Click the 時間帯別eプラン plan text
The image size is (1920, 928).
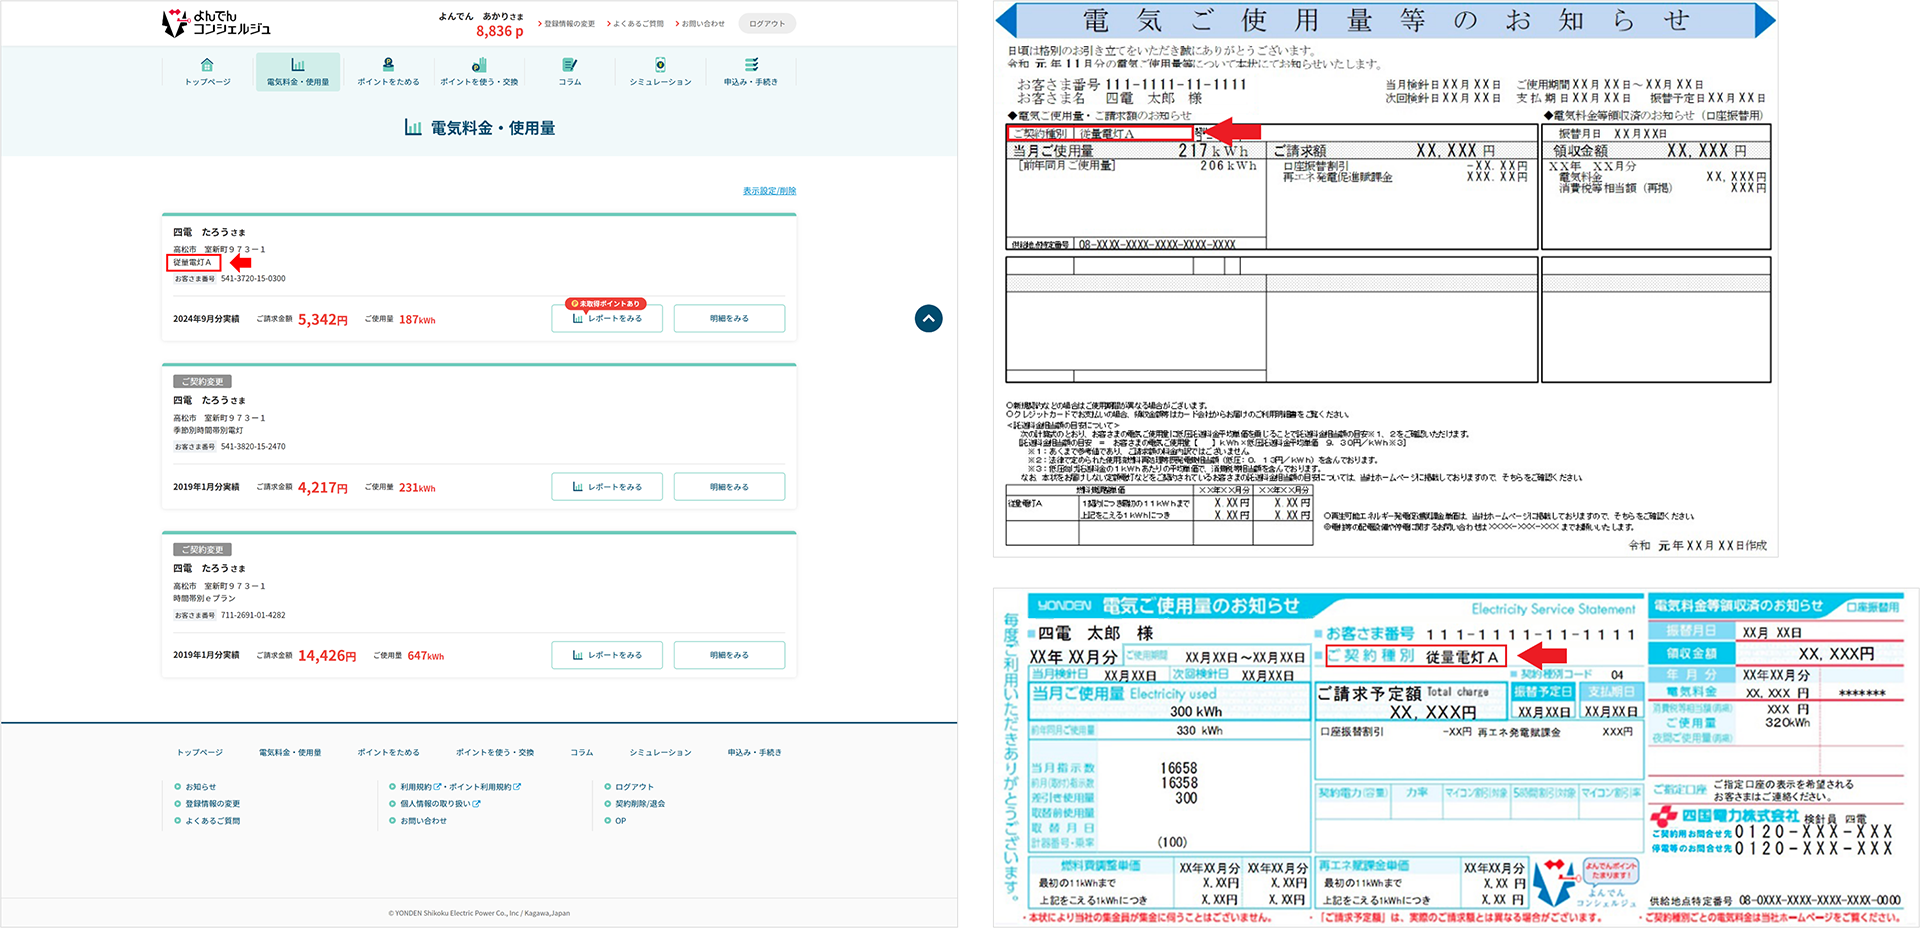(204, 599)
